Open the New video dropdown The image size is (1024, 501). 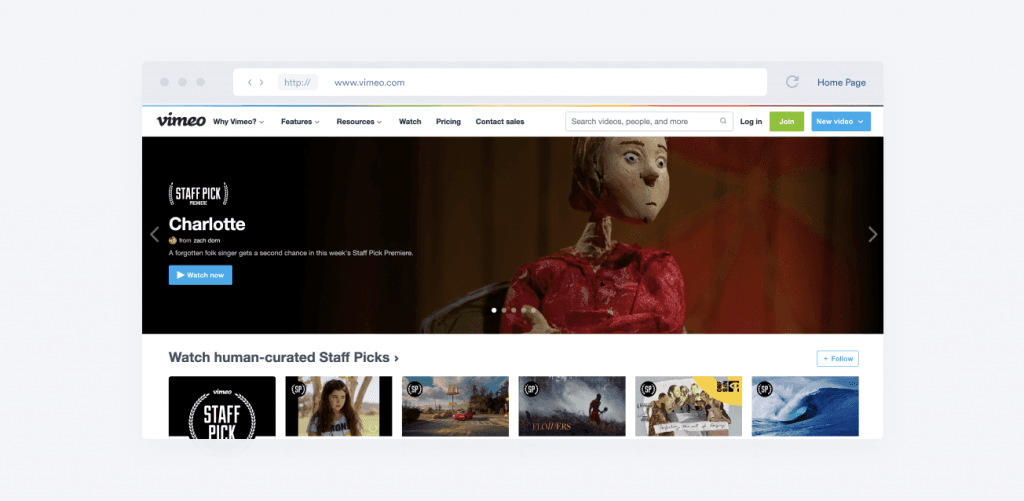pos(841,121)
